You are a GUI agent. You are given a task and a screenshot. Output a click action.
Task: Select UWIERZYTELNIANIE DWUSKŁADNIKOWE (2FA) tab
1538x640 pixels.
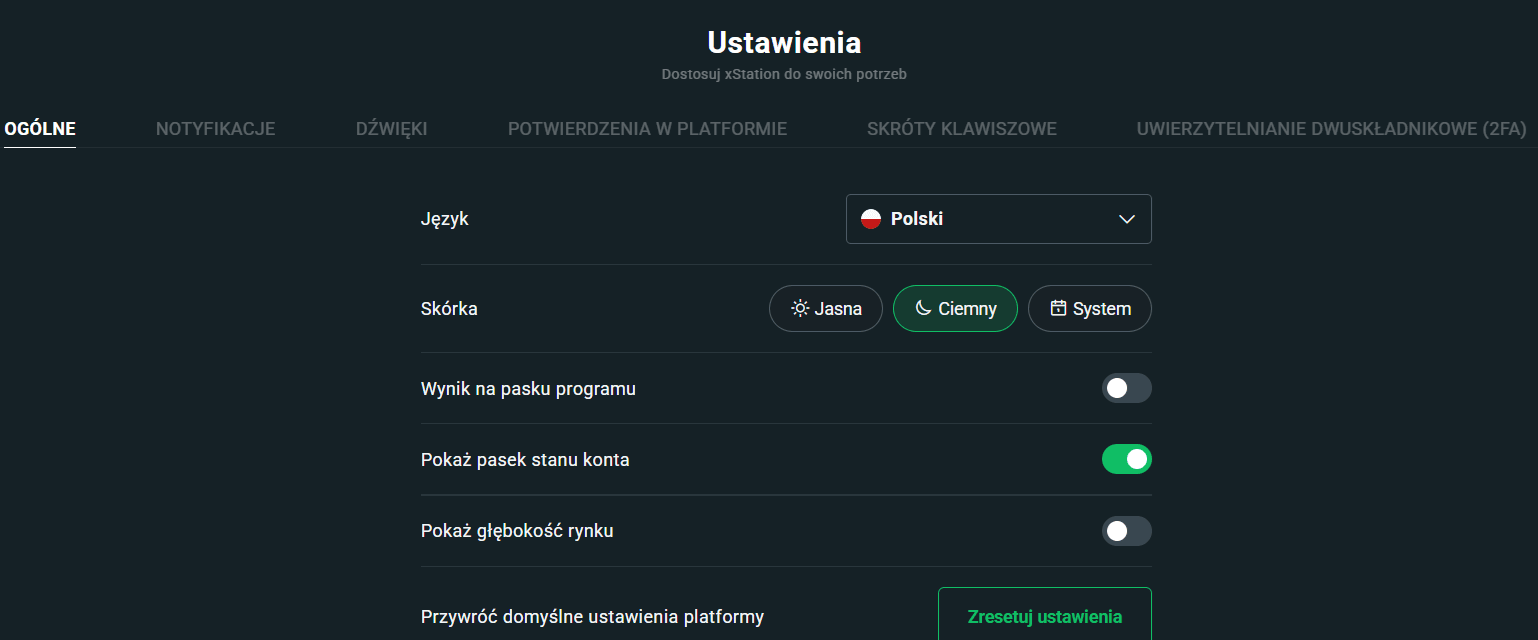(x=1332, y=128)
